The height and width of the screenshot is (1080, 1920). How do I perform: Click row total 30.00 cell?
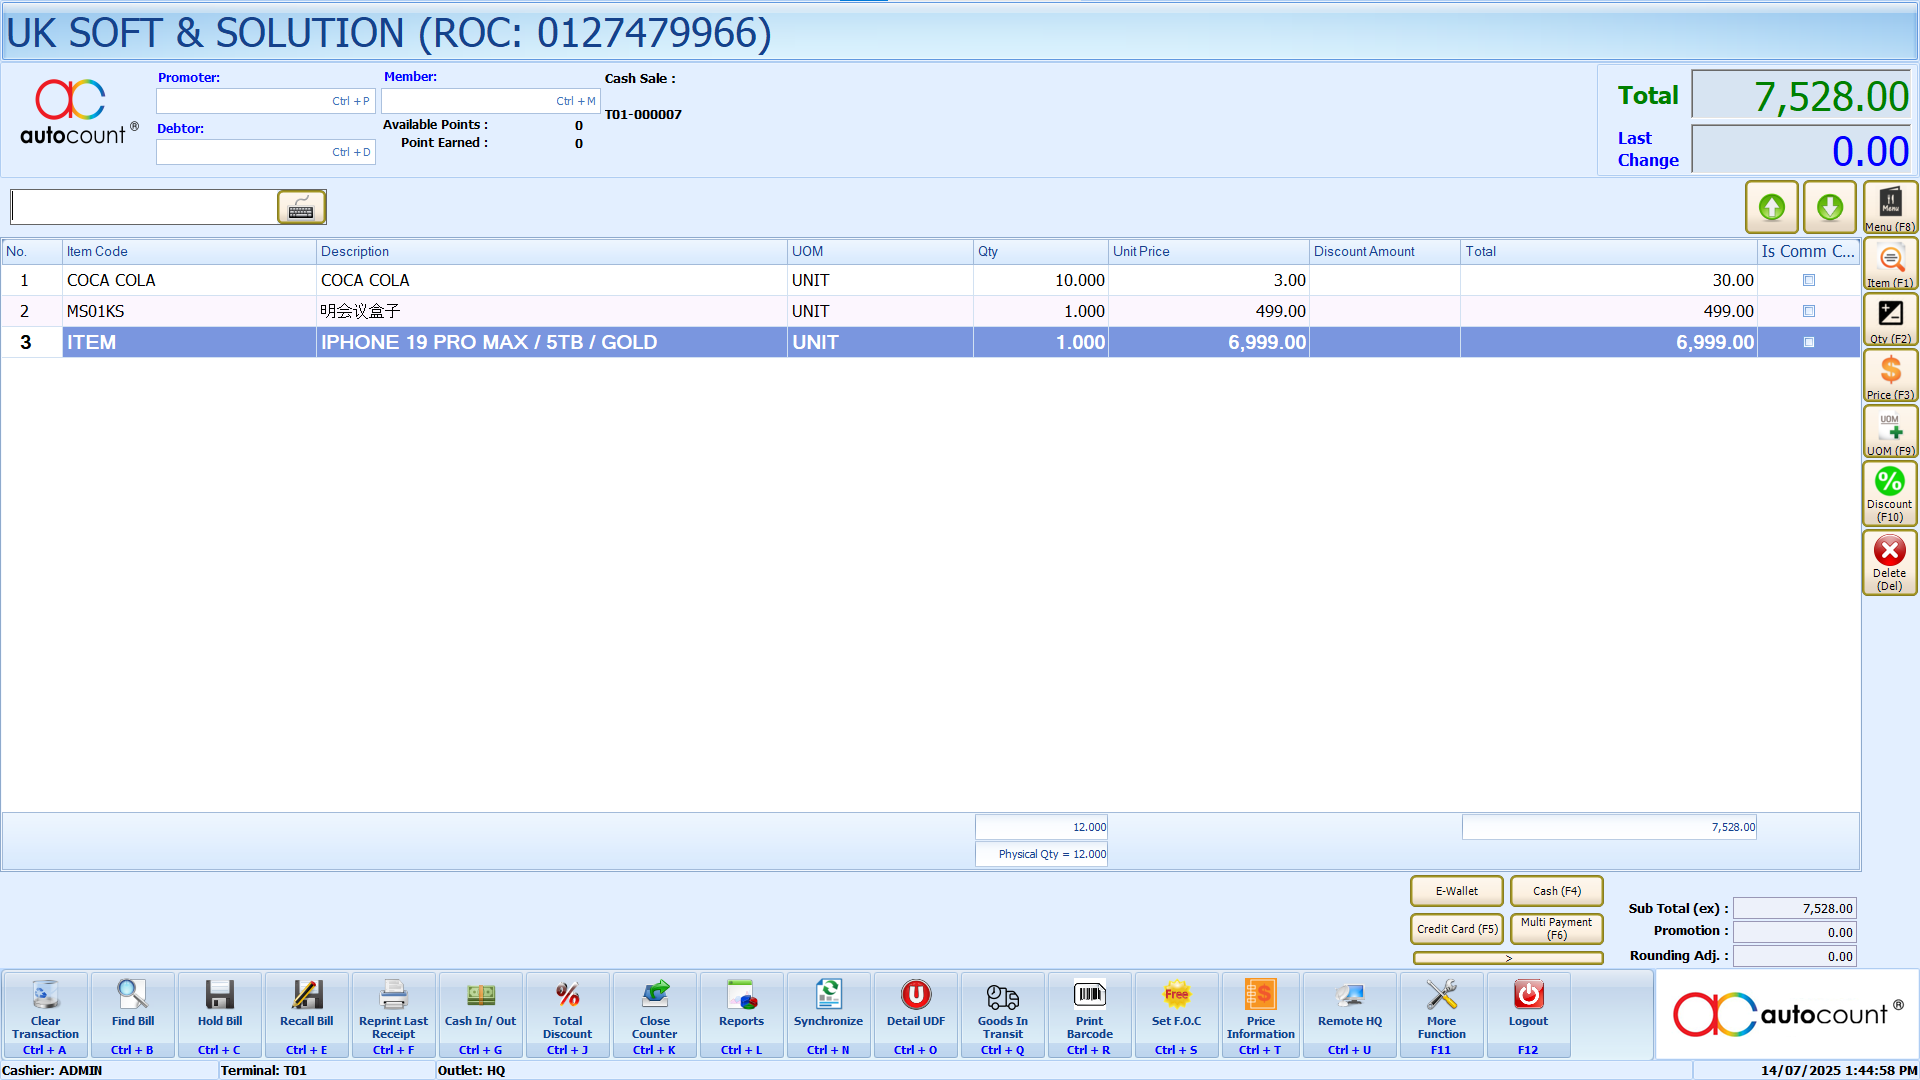(1608, 280)
